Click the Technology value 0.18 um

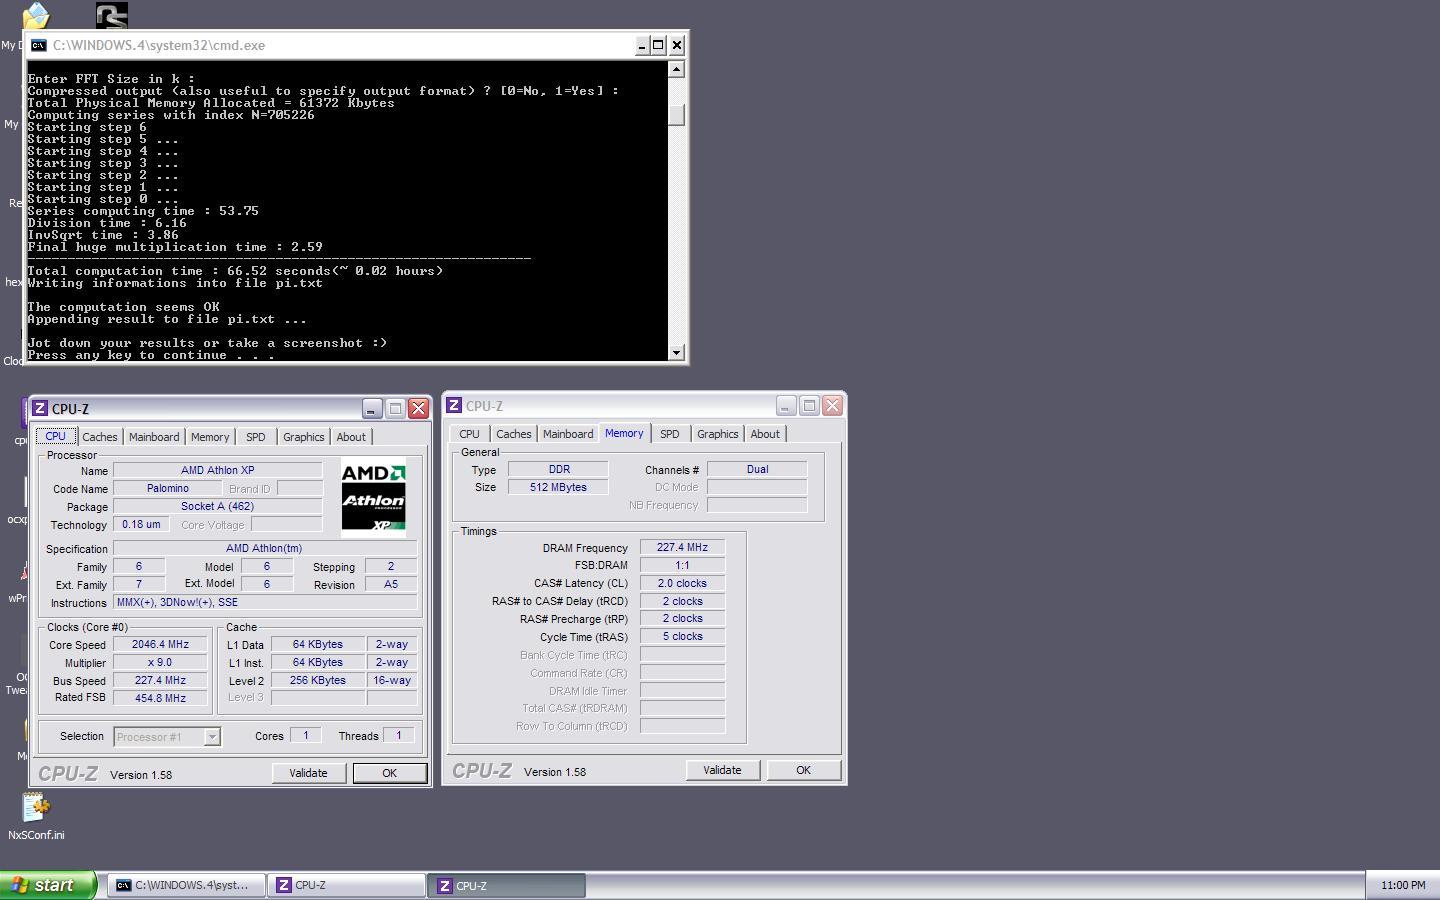click(141, 524)
